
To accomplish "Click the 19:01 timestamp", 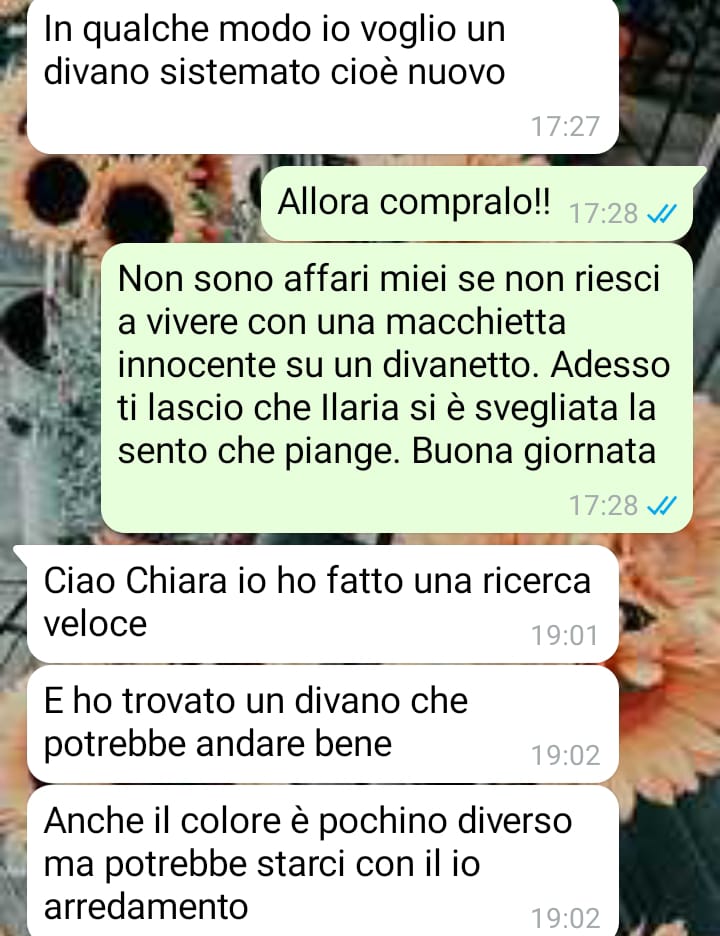I will tap(565, 635).
